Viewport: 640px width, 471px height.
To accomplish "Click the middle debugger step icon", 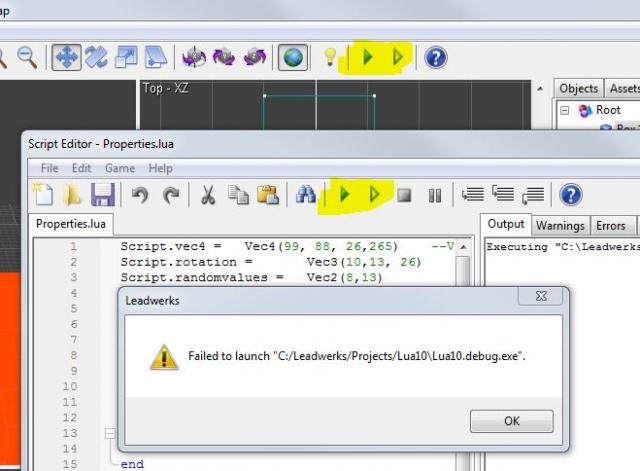I will (x=503, y=193).
